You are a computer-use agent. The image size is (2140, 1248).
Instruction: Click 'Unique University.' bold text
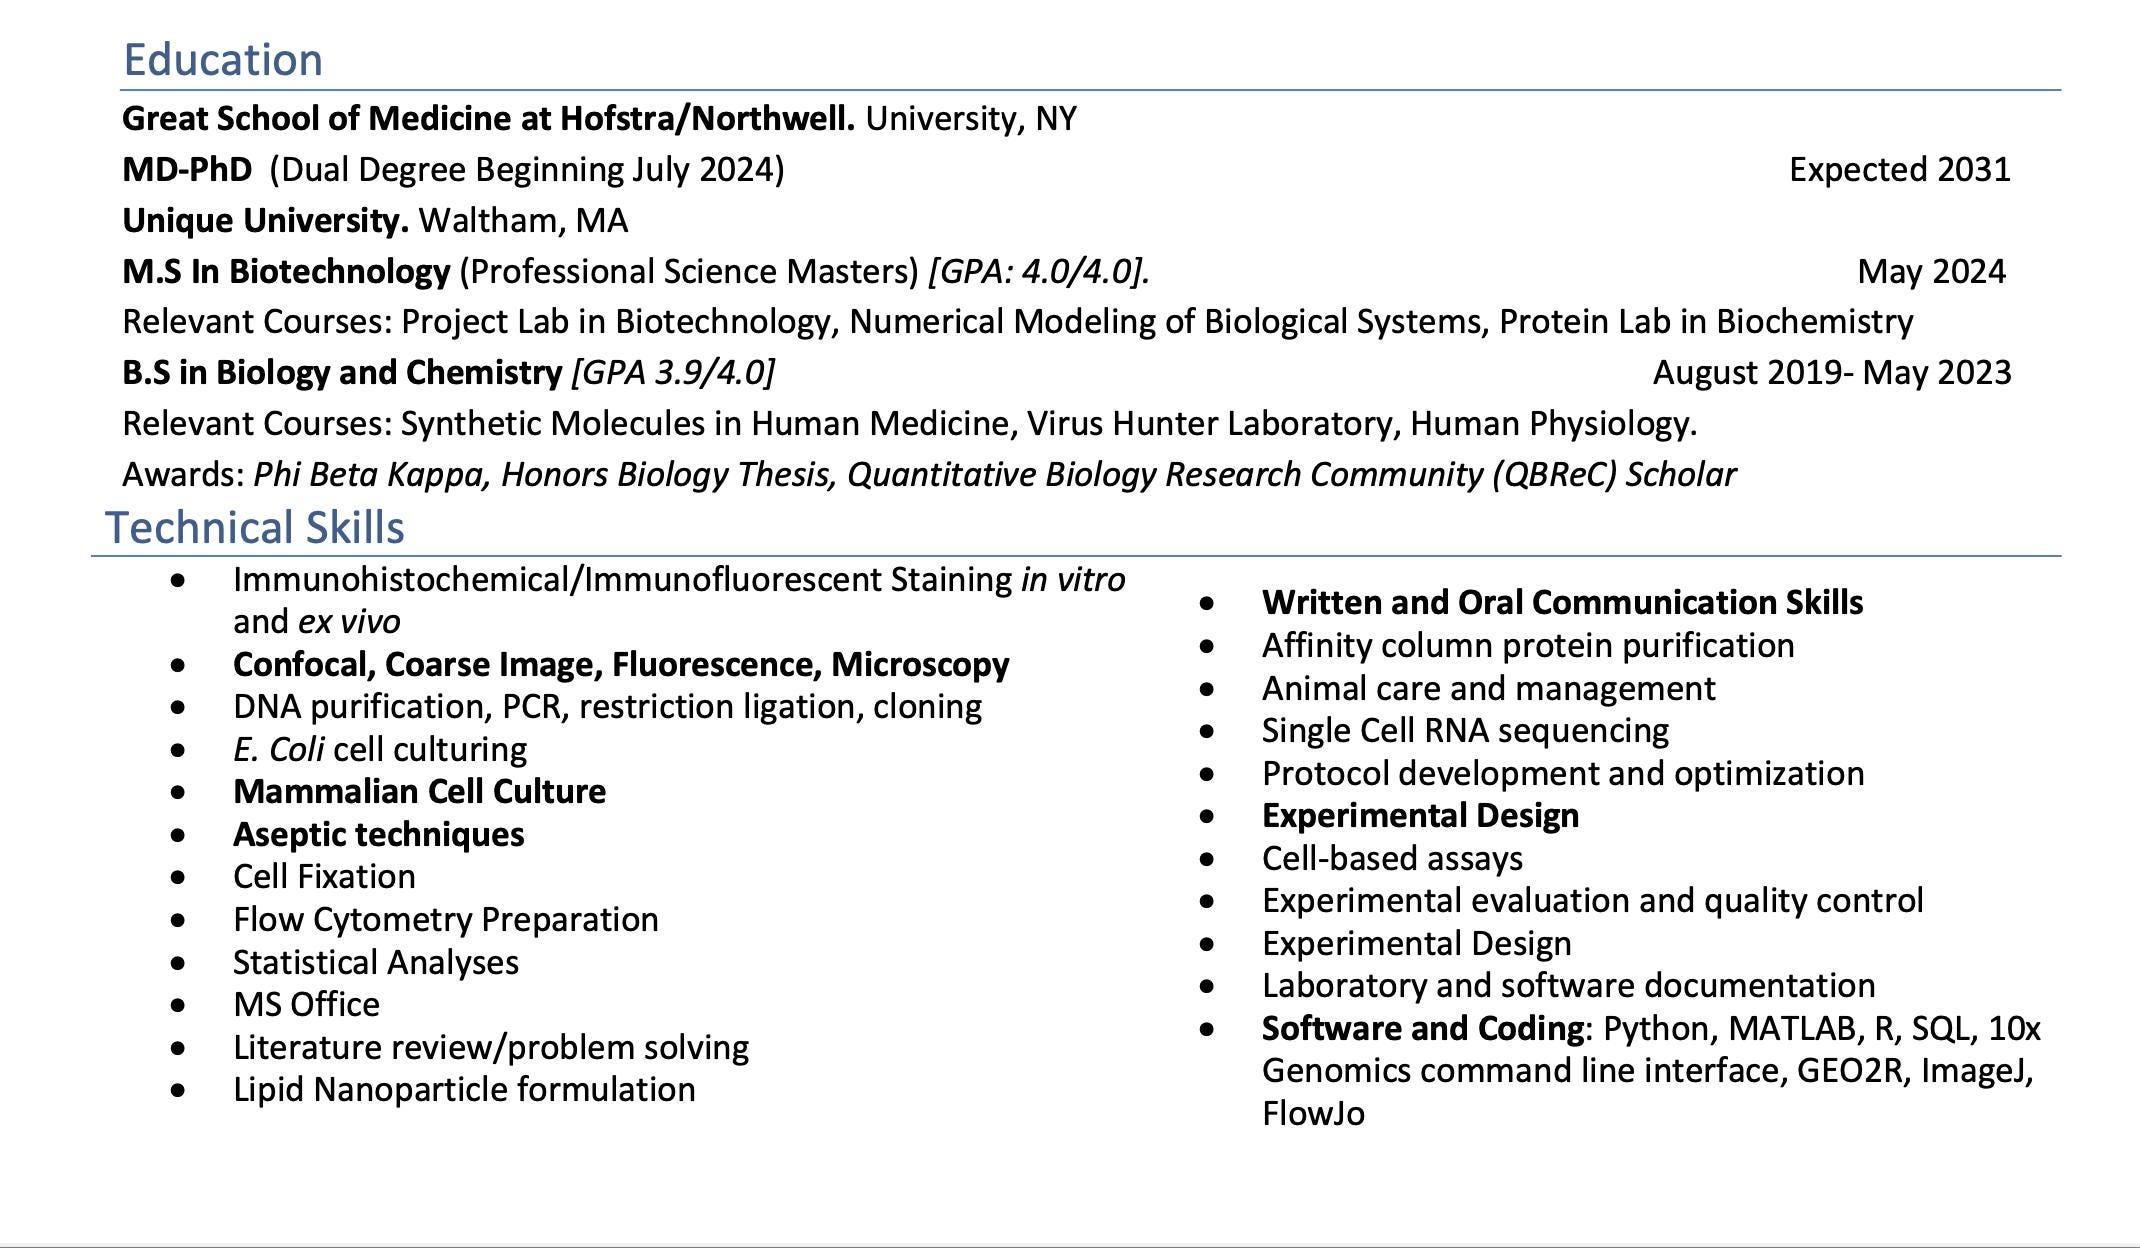[x=265, y=220]
